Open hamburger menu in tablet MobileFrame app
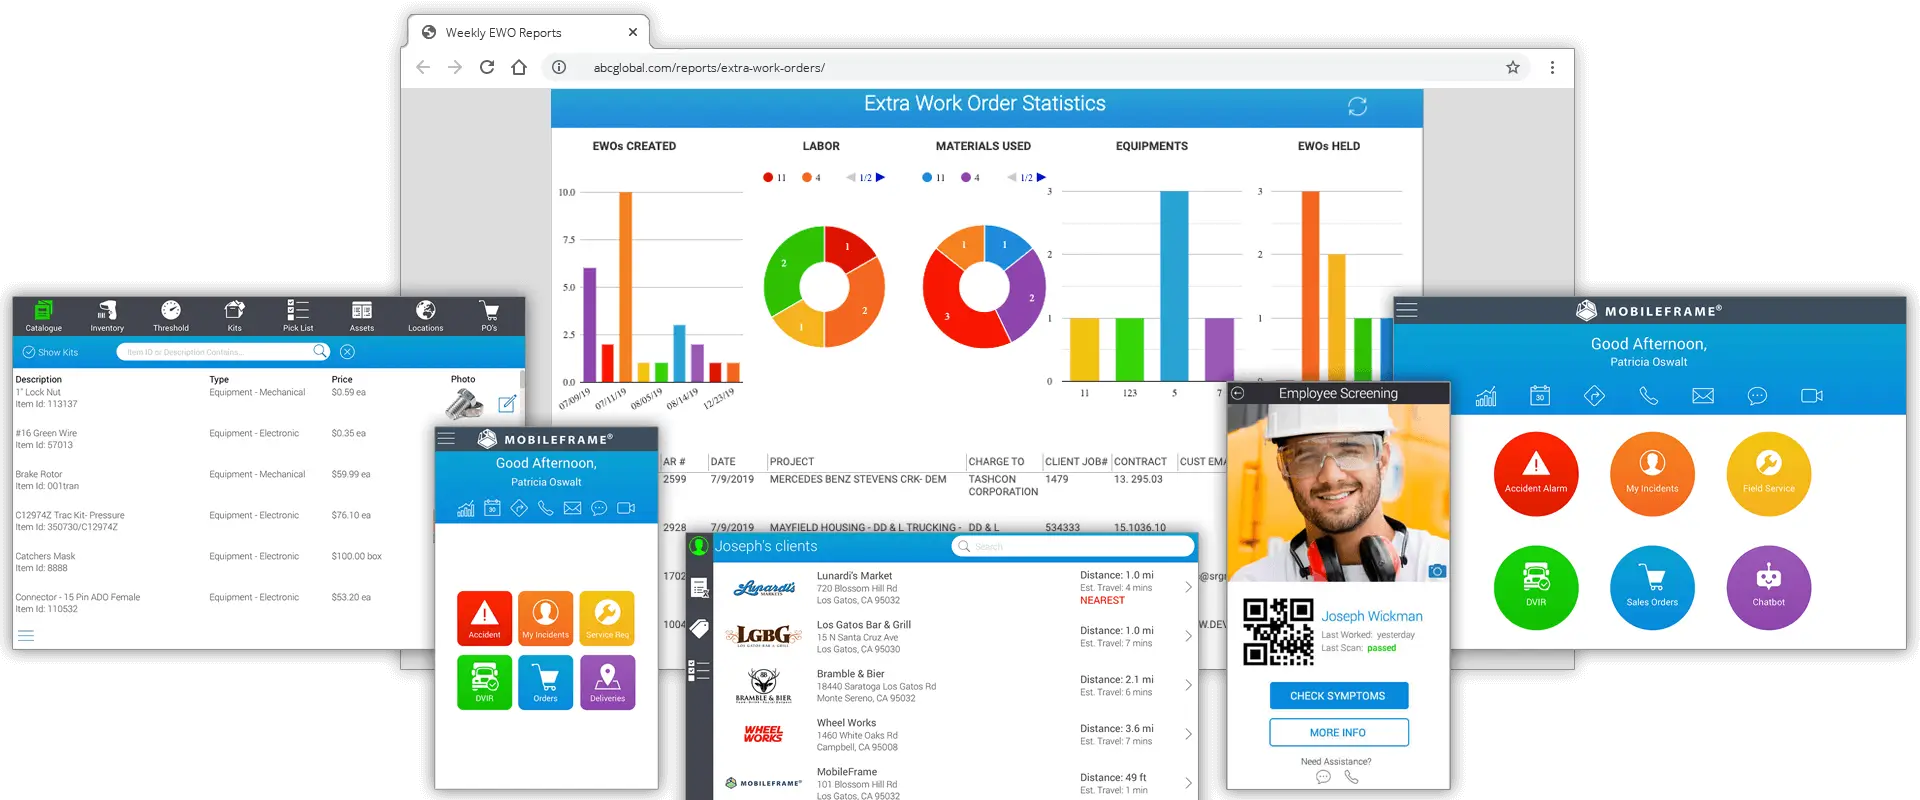1920x800 pixels. [1407, 310]
